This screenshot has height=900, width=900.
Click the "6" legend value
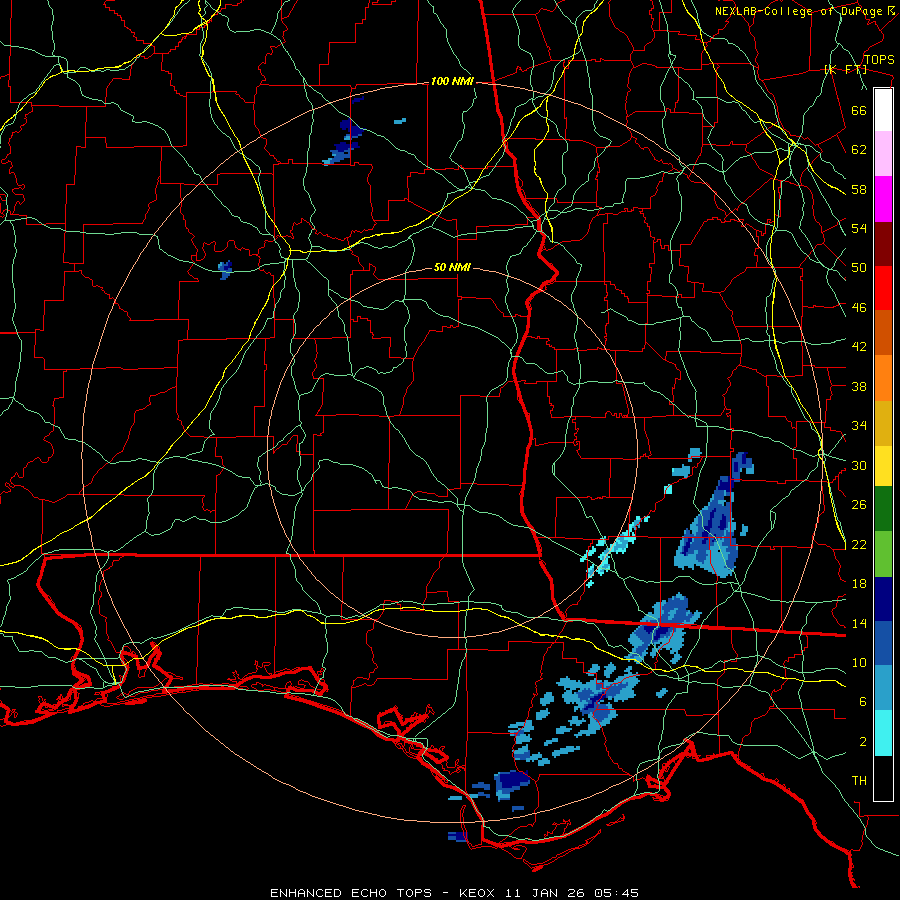863,702
